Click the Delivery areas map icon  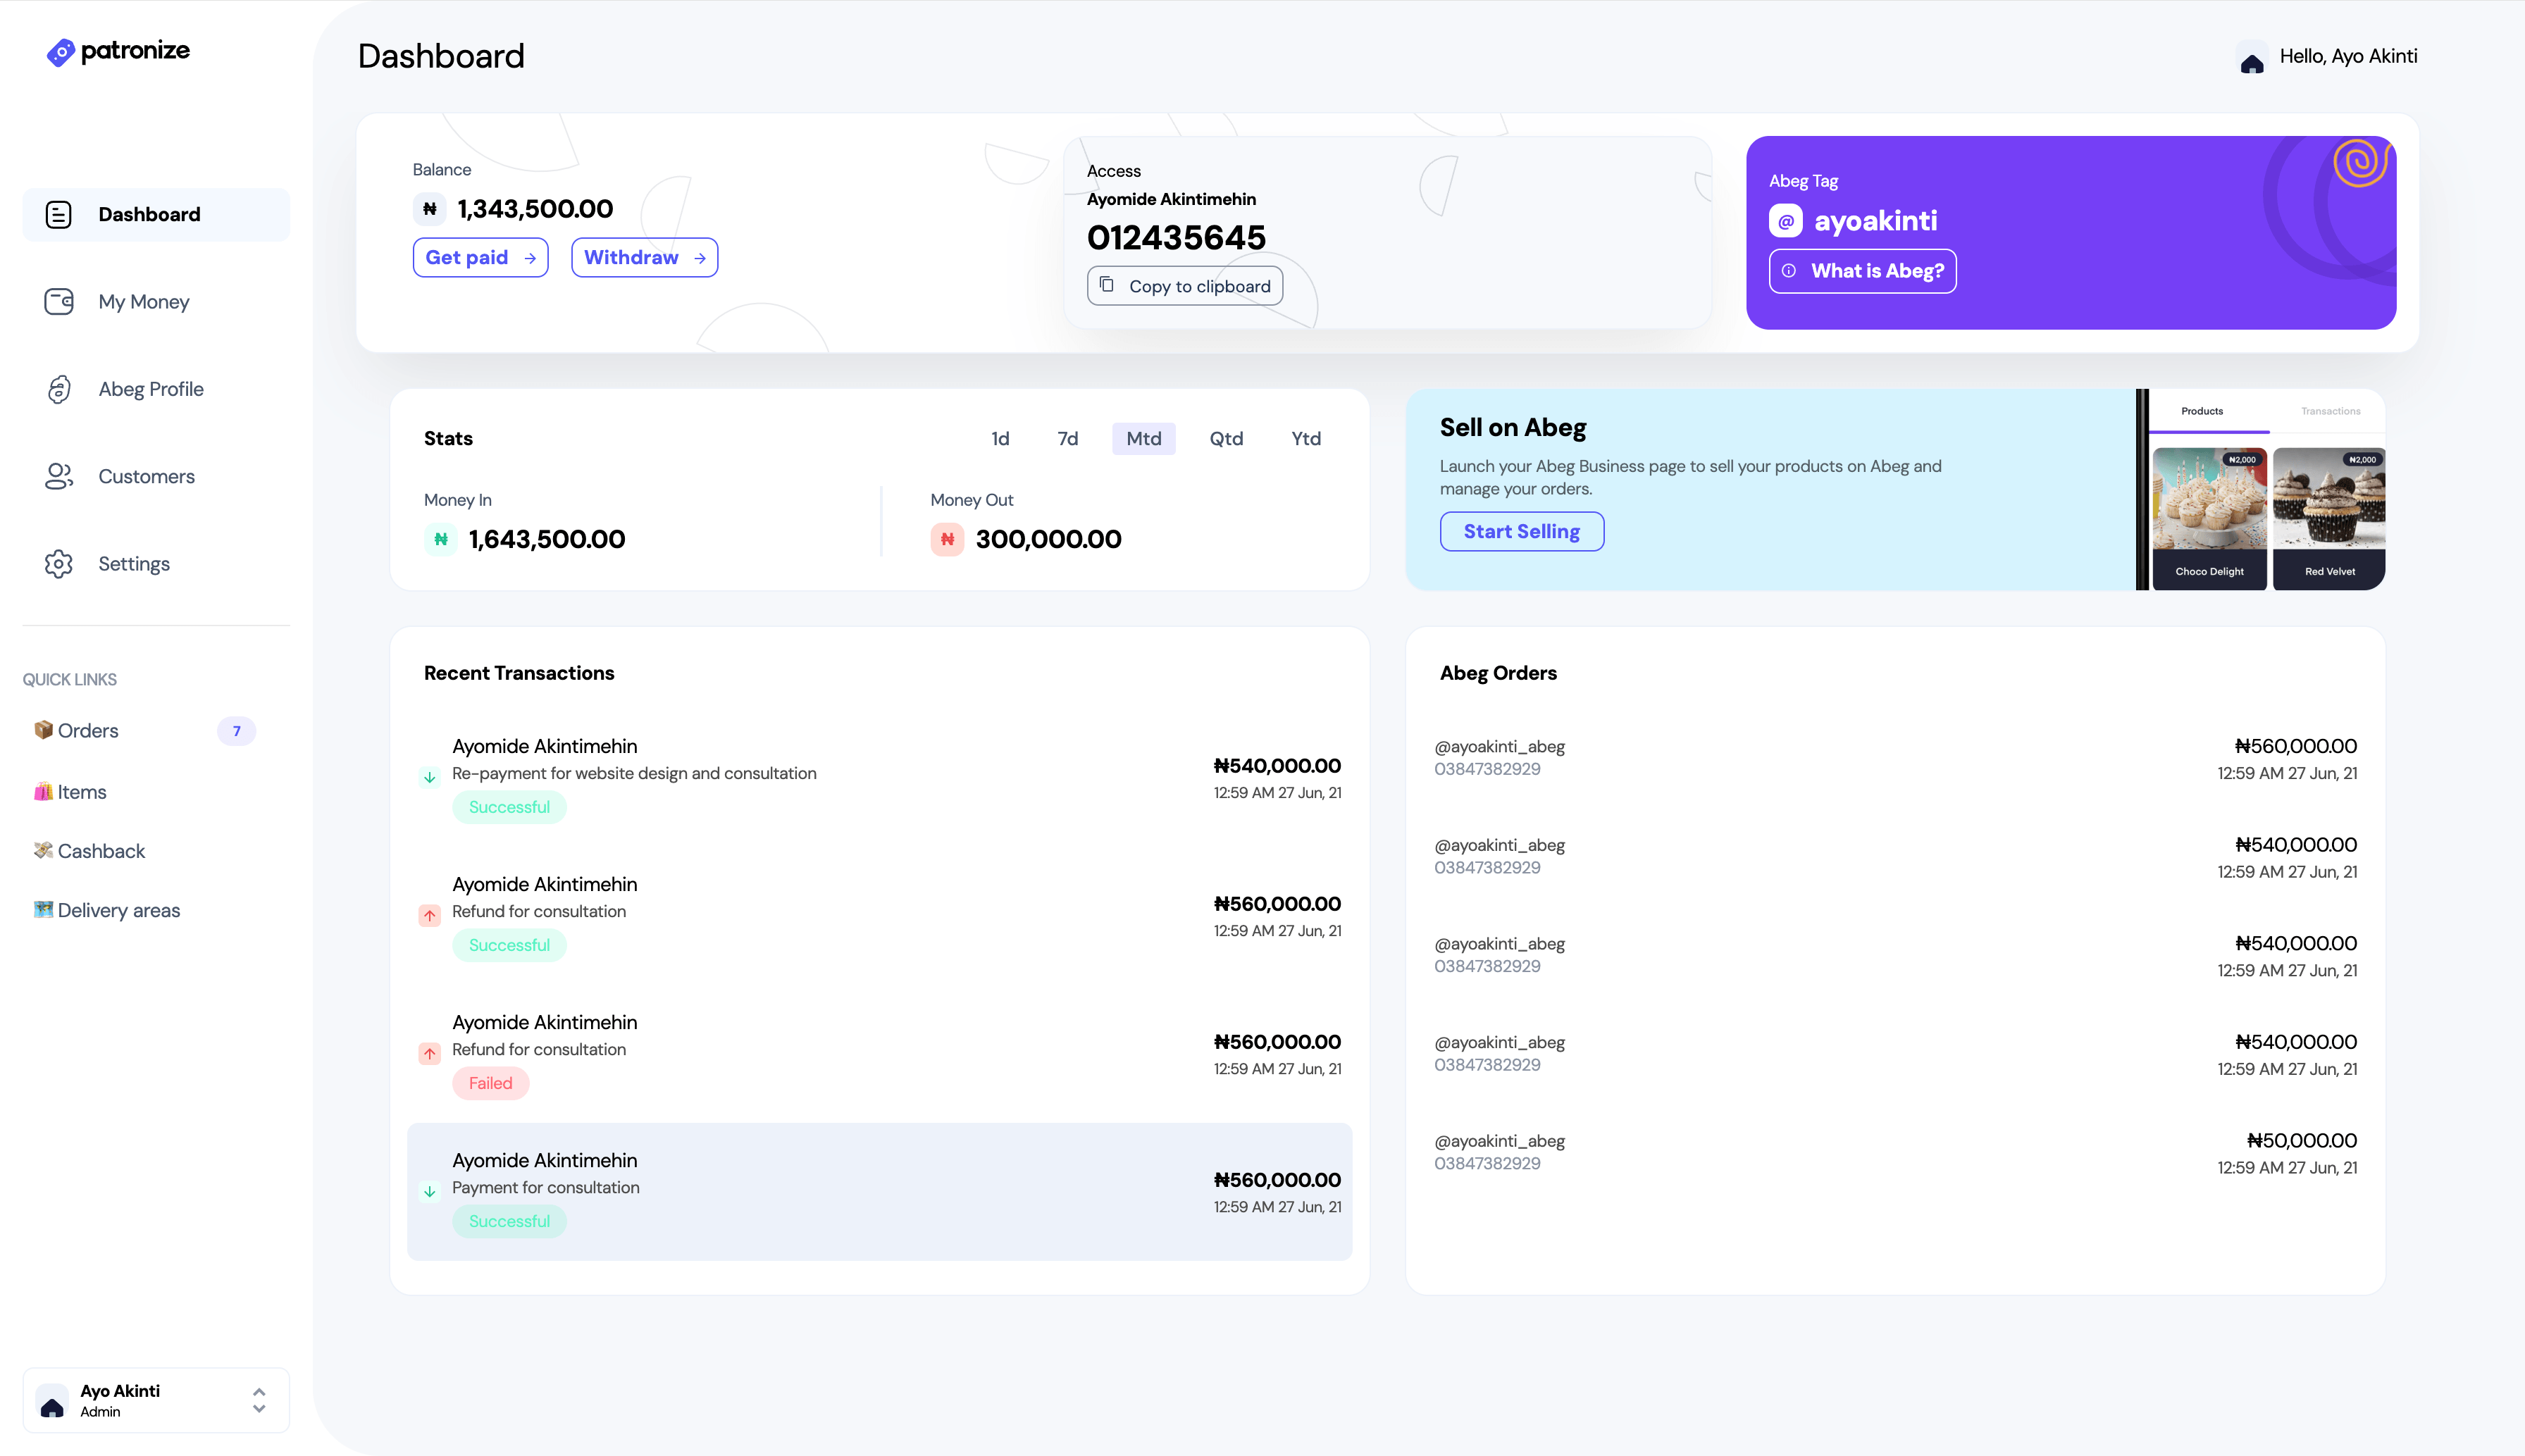pos(43,909)
